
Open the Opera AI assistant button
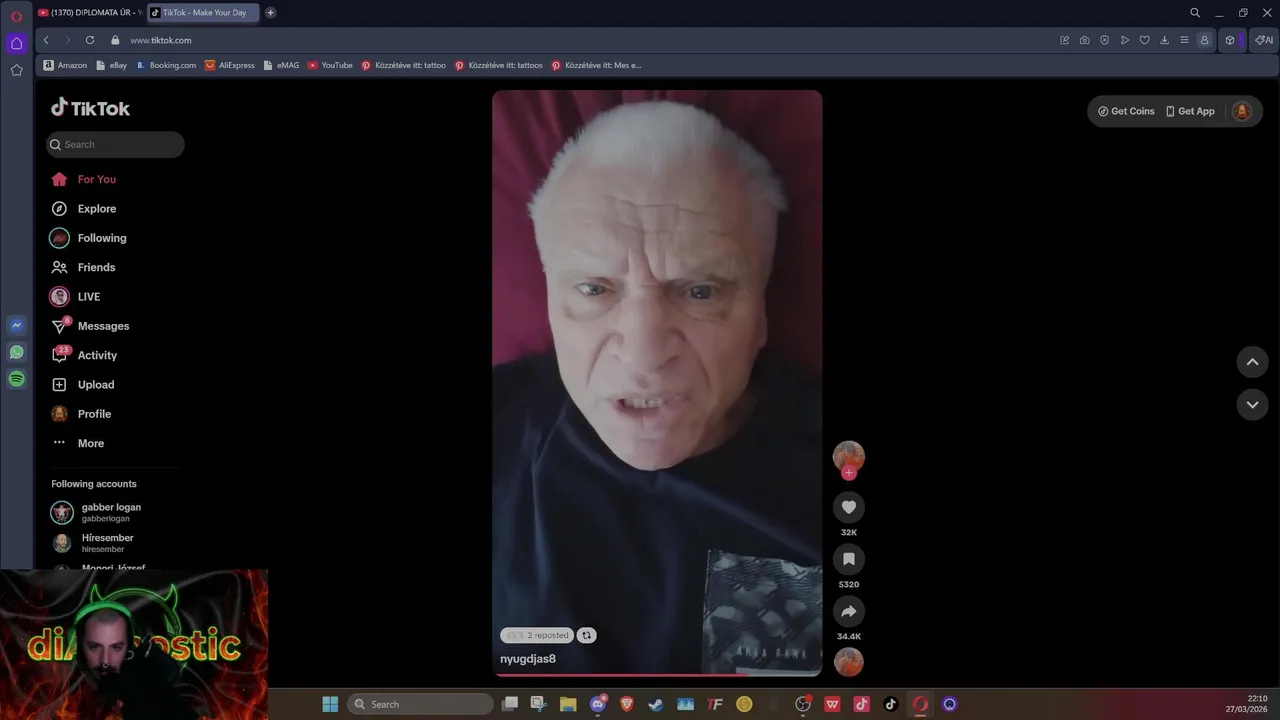(x=1265, y=40)
